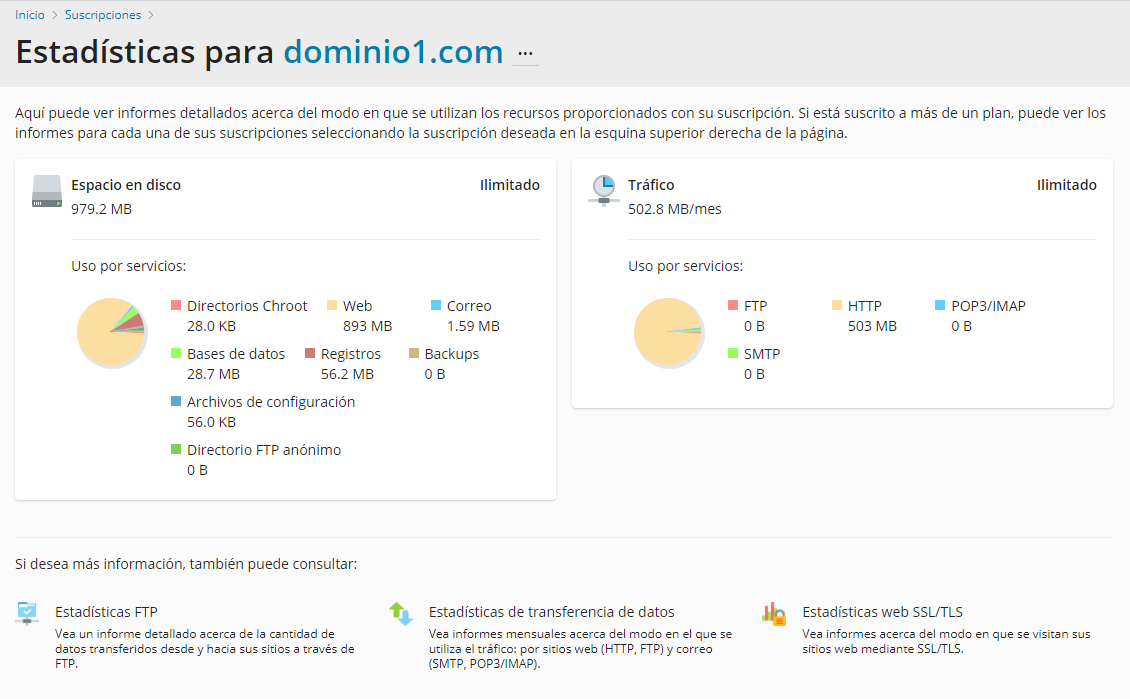Click the HTTP legend color swatch
The height and width of the screenshot is (699, 1130).
(837, 305)
